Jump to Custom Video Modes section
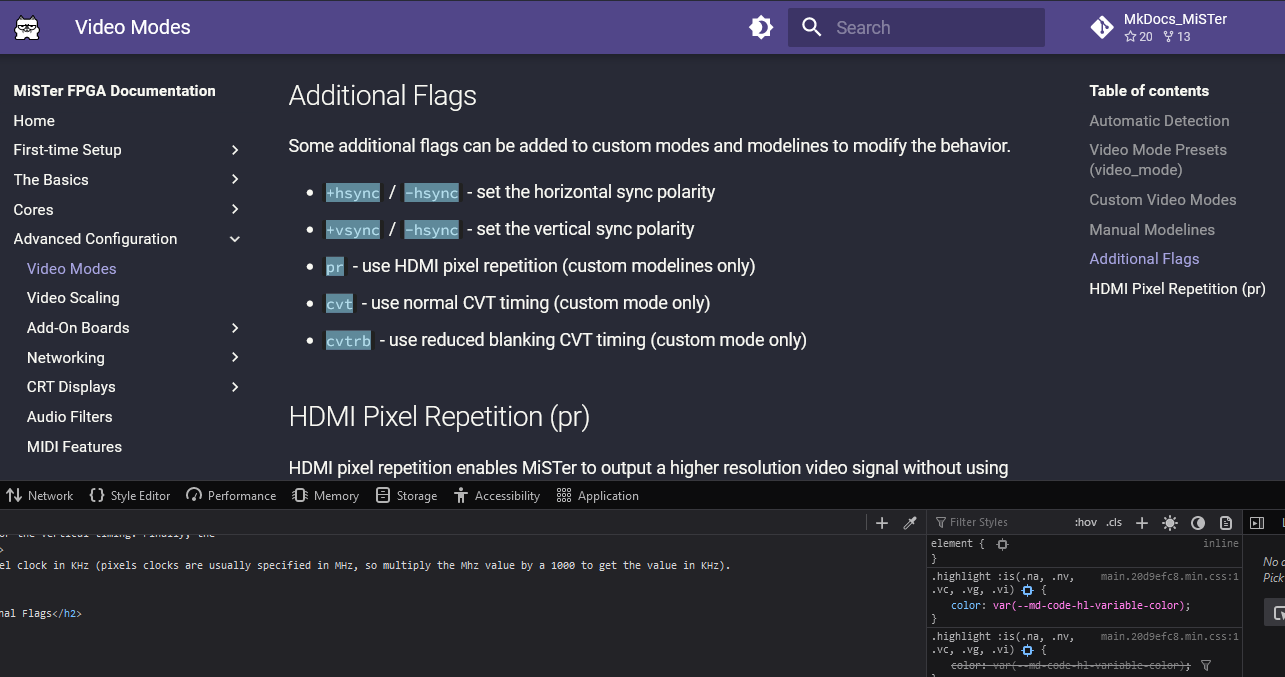The width and height of the screenshot is (1285, 677). click(1163, 200)
